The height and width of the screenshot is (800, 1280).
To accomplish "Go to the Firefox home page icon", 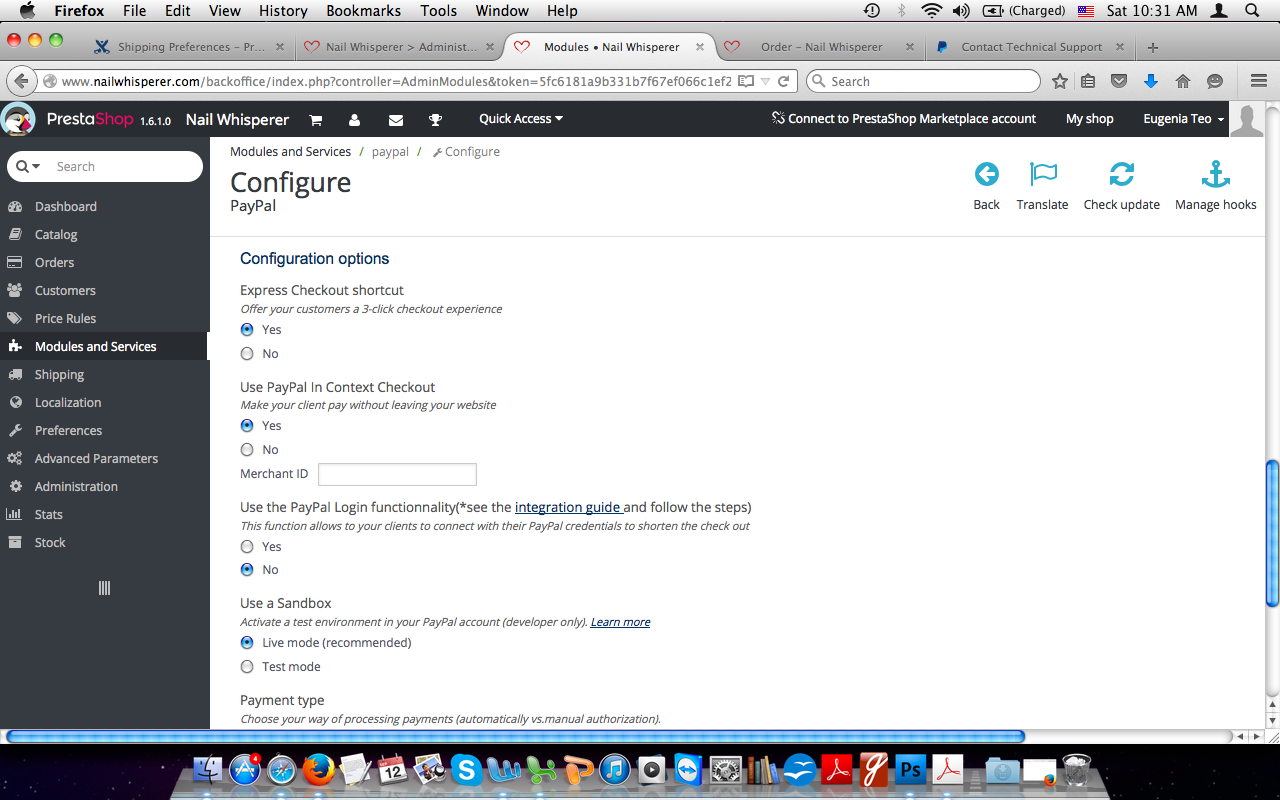I will (1183, 81).
